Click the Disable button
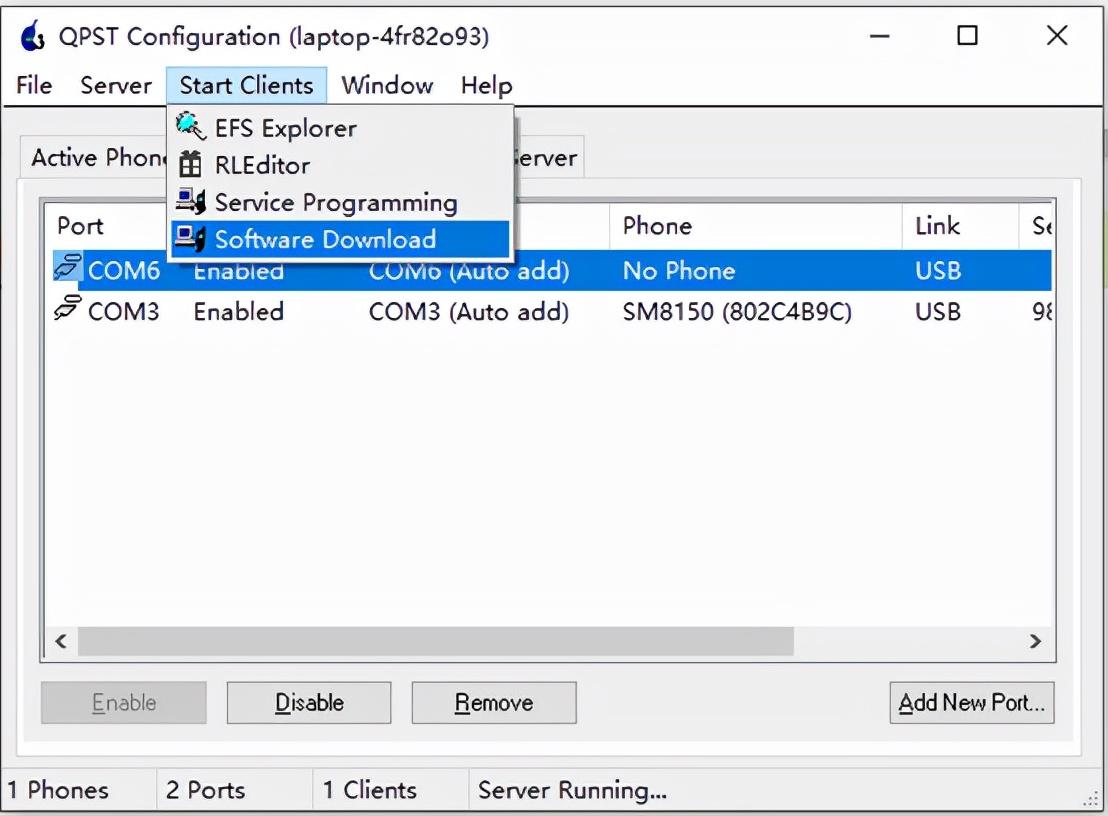The image size is (1108, 816). click(309, 702)
